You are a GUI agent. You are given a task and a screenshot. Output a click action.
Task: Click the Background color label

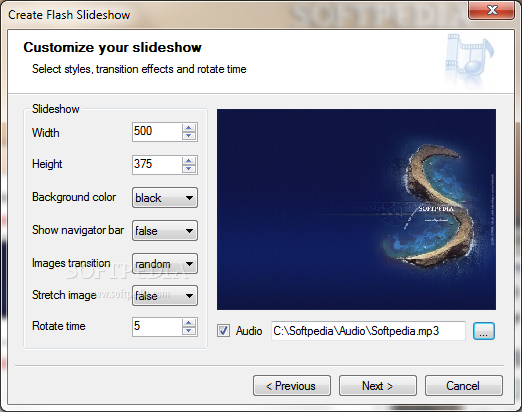point(74,197)
